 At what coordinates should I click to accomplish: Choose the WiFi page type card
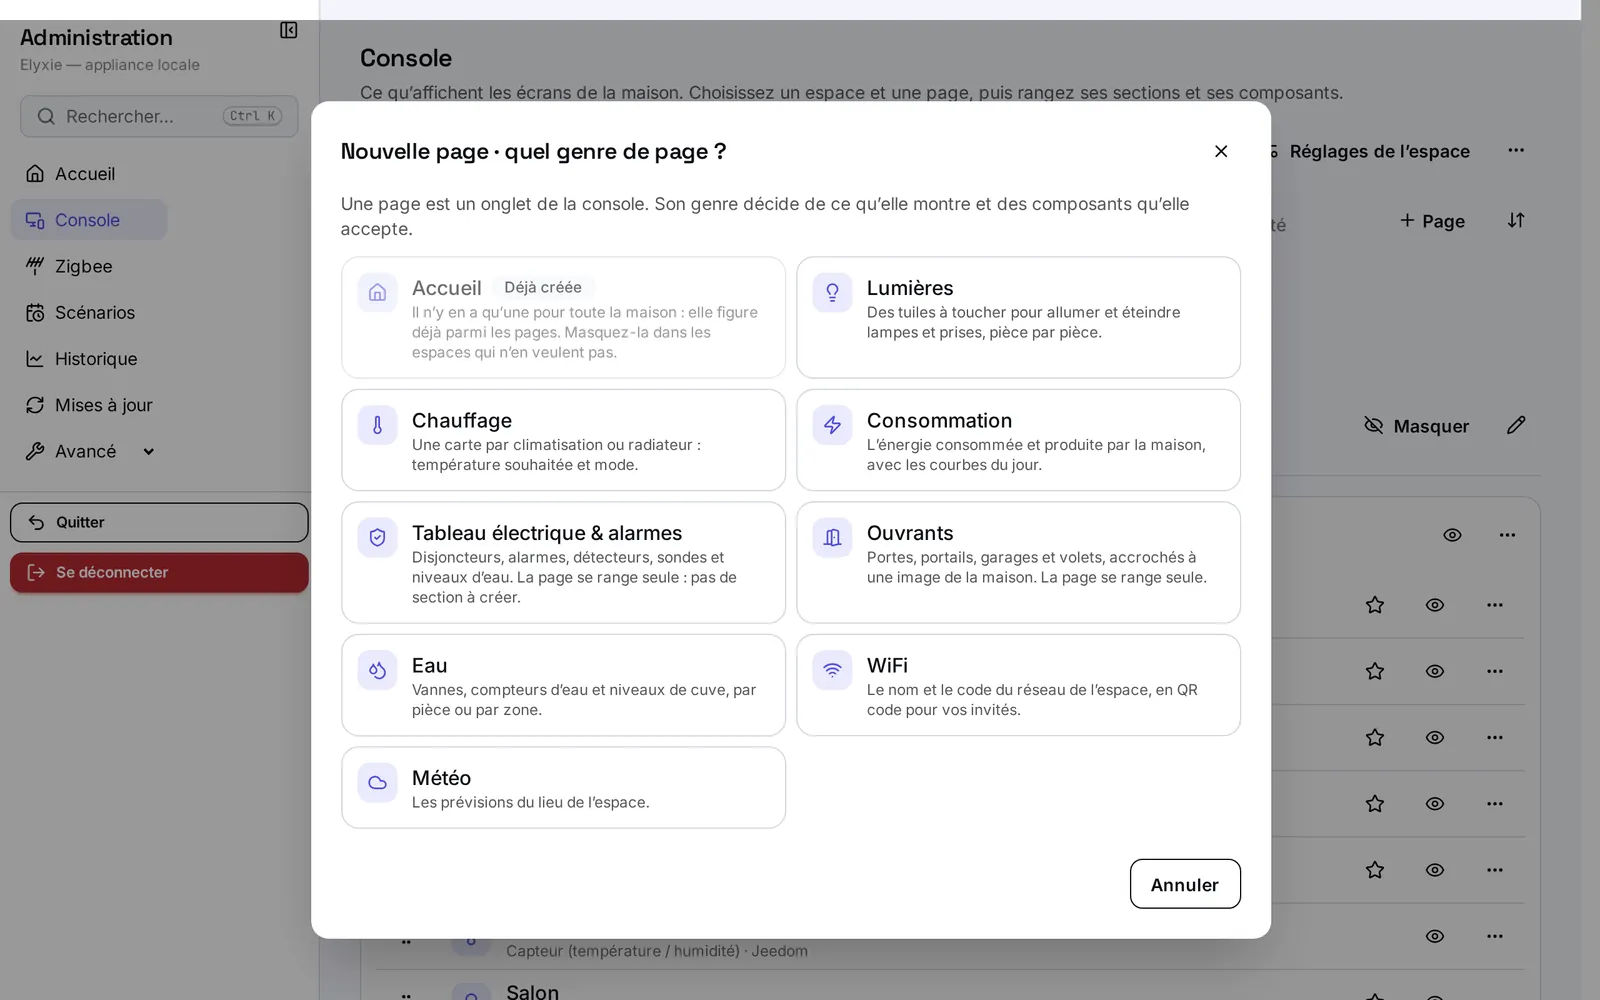(x=1018, y=685)
